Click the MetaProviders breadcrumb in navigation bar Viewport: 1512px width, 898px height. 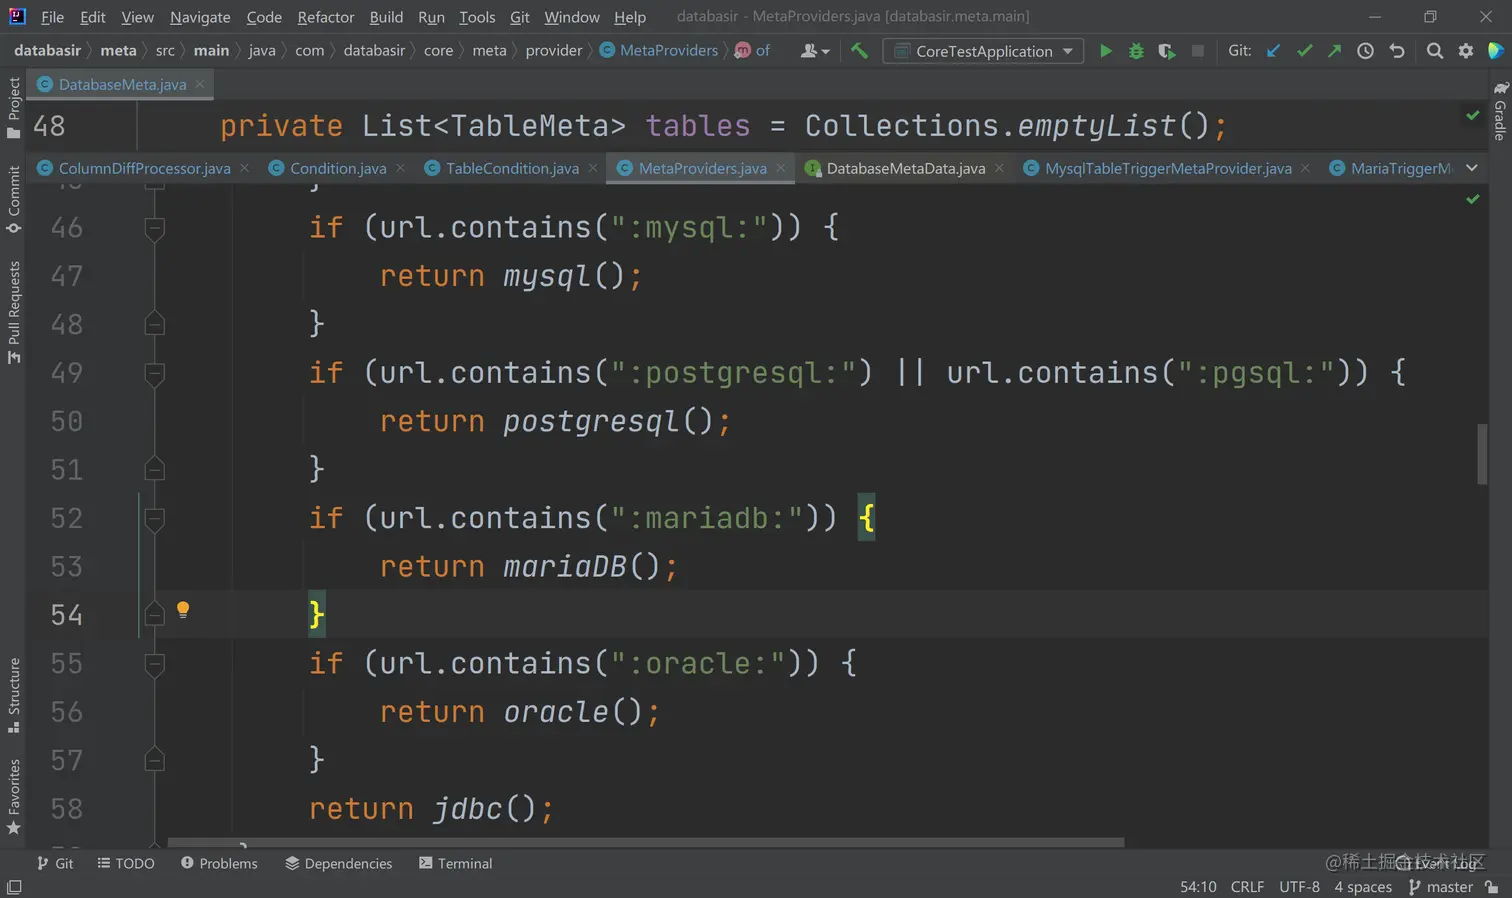[x=658, y=51]
